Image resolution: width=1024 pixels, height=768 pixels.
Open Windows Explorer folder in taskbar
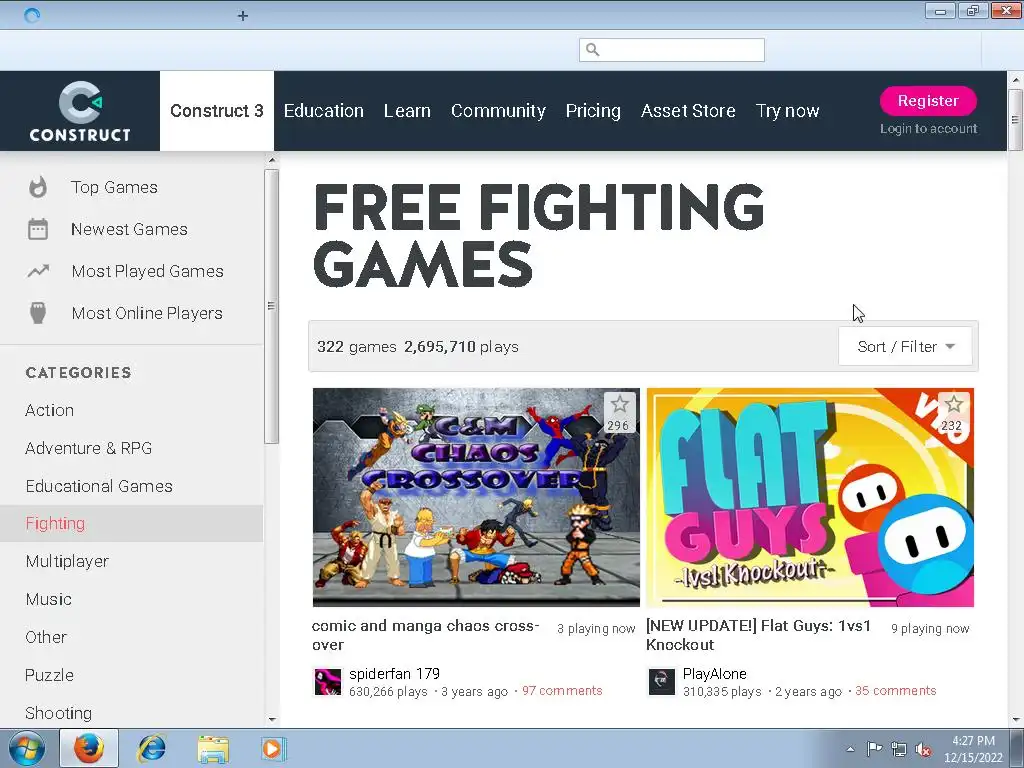tap(213, 749)
